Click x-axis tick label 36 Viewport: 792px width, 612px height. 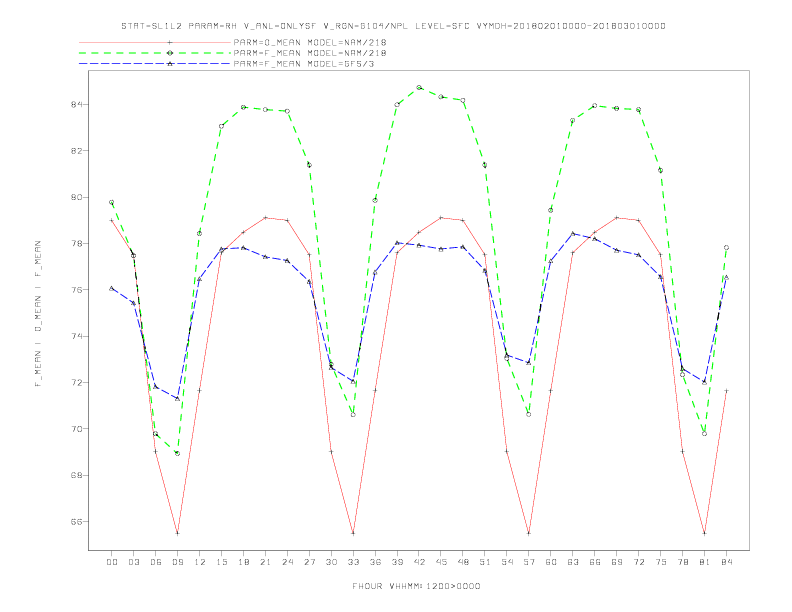(375, 562)
